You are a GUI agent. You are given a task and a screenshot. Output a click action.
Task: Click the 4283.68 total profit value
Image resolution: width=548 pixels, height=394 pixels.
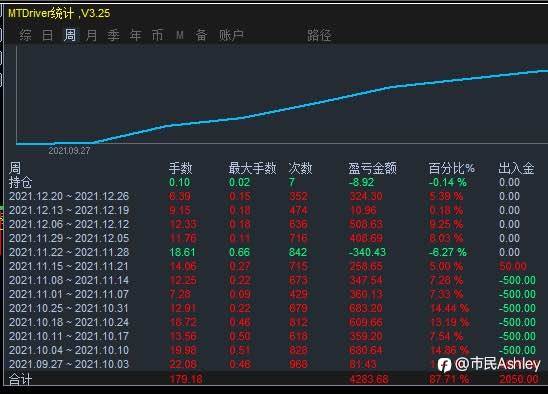369,379
